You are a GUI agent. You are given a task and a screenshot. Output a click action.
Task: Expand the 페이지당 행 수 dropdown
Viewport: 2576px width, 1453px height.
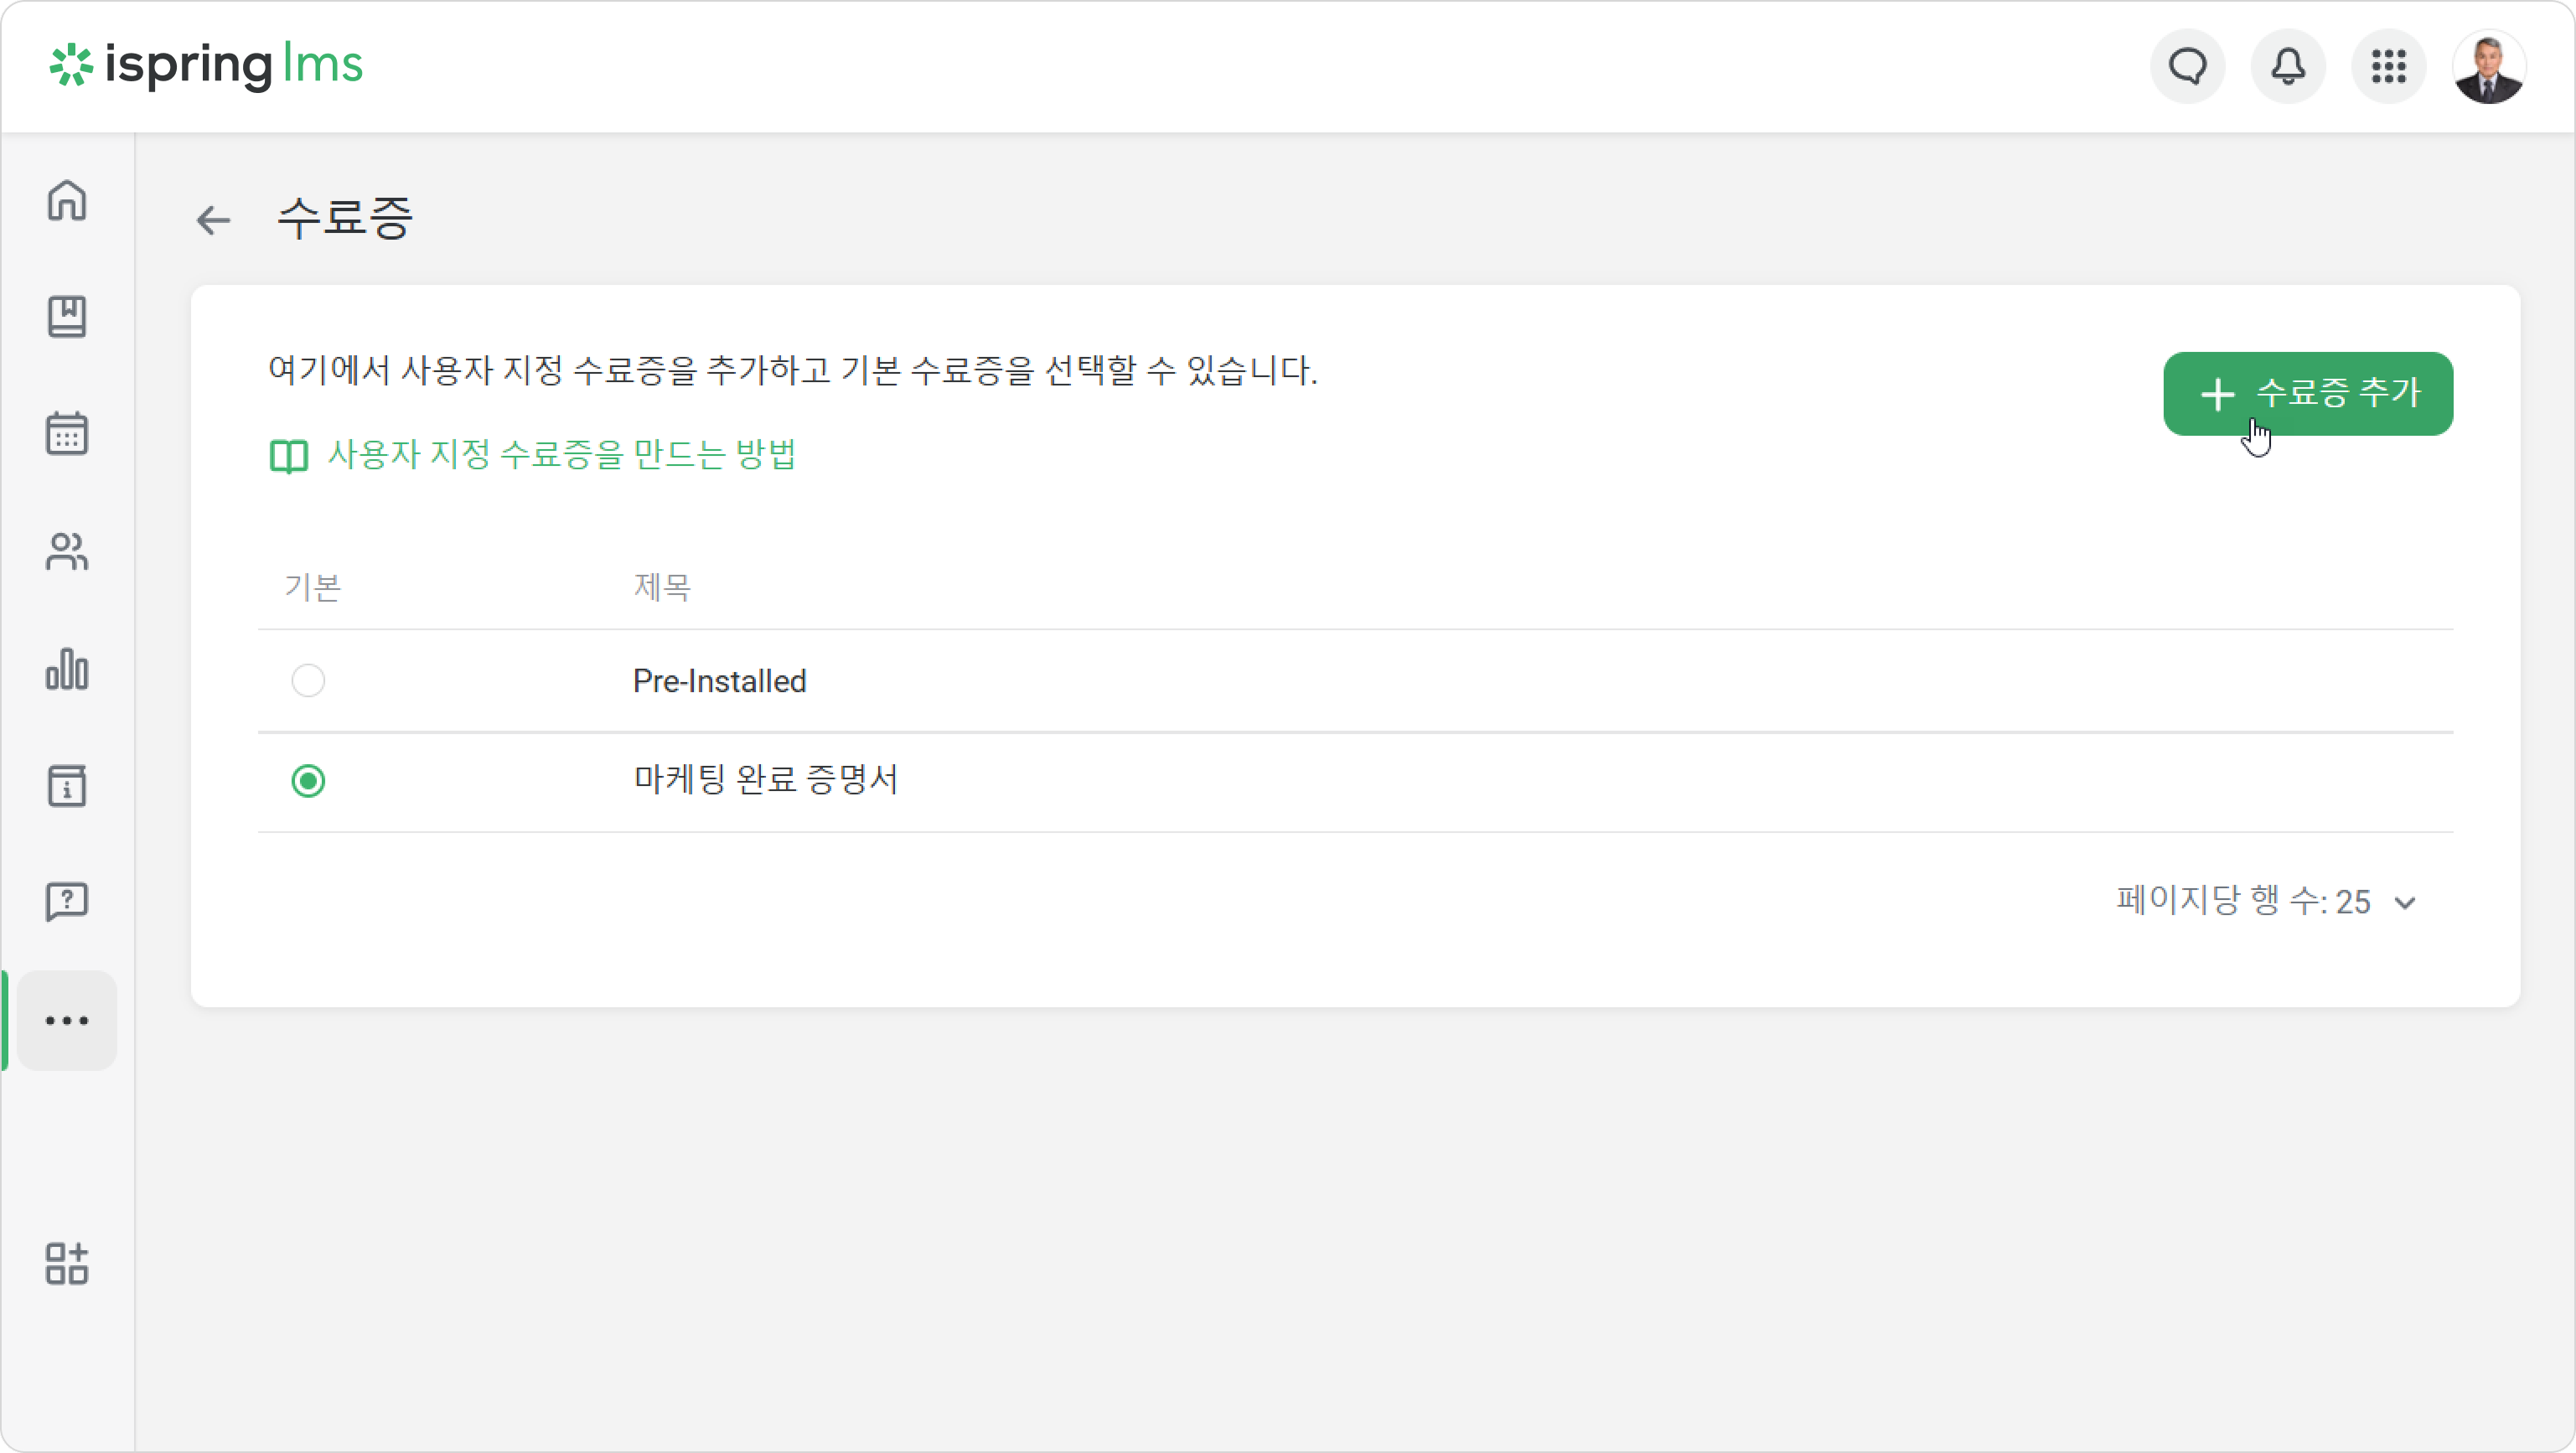pos(2266,902)
